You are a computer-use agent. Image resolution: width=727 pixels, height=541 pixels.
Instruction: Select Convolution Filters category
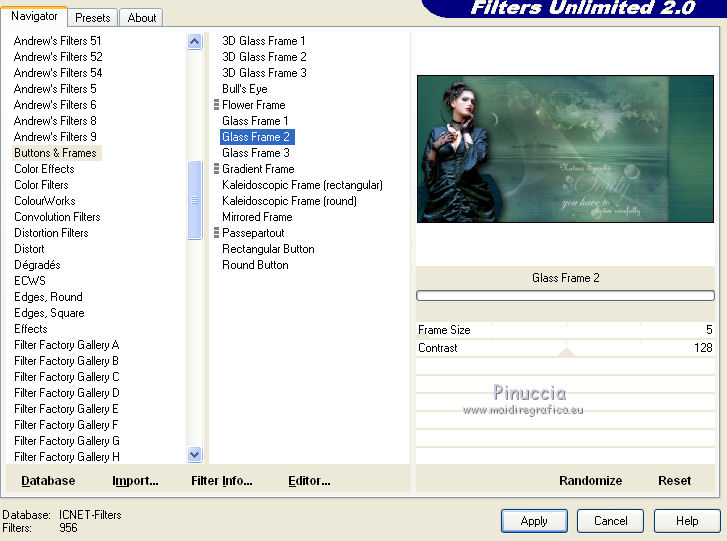[x=57, y=216]
